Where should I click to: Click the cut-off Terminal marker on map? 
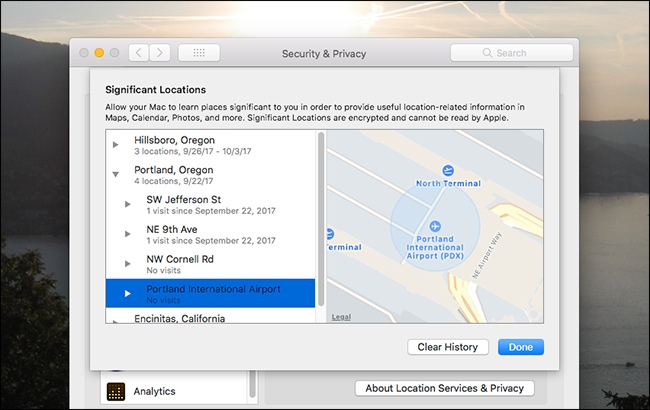coord(330,234)
